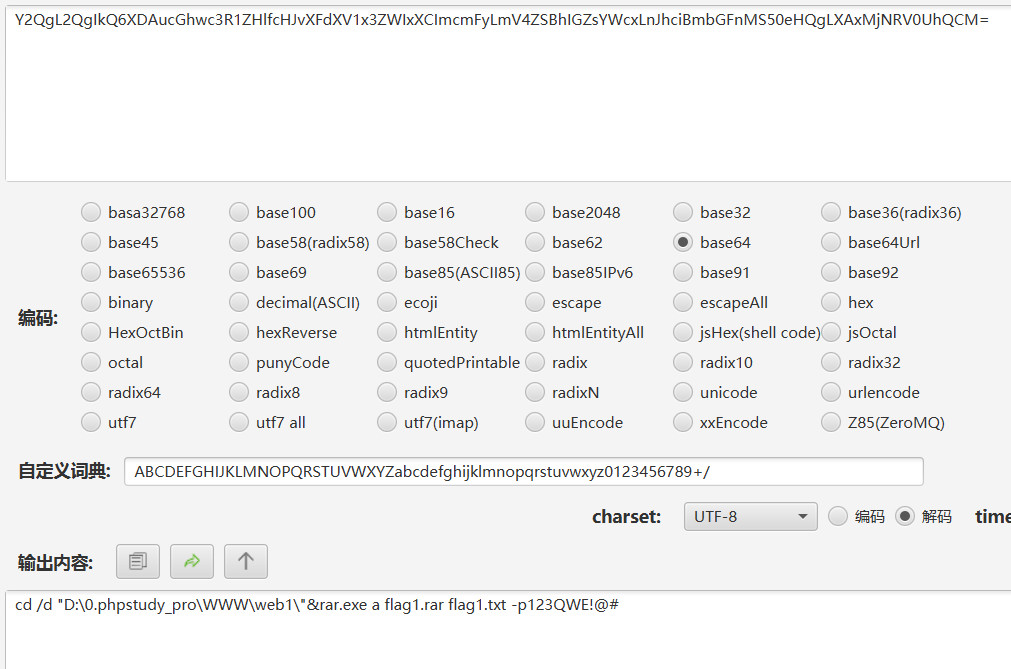Screen dimensions: 1011x669
Task: Click the green forward arrow output button
Action: coord(191,561)
